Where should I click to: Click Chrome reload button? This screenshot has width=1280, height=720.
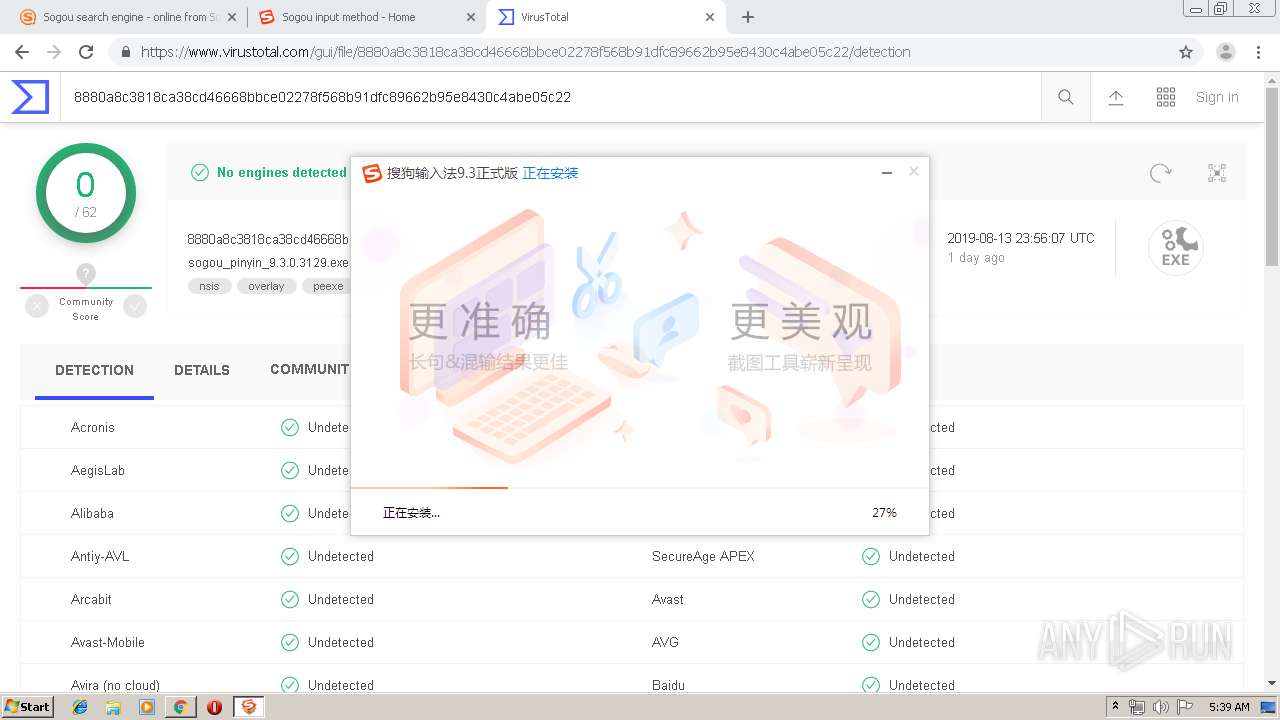pos(86,52)
